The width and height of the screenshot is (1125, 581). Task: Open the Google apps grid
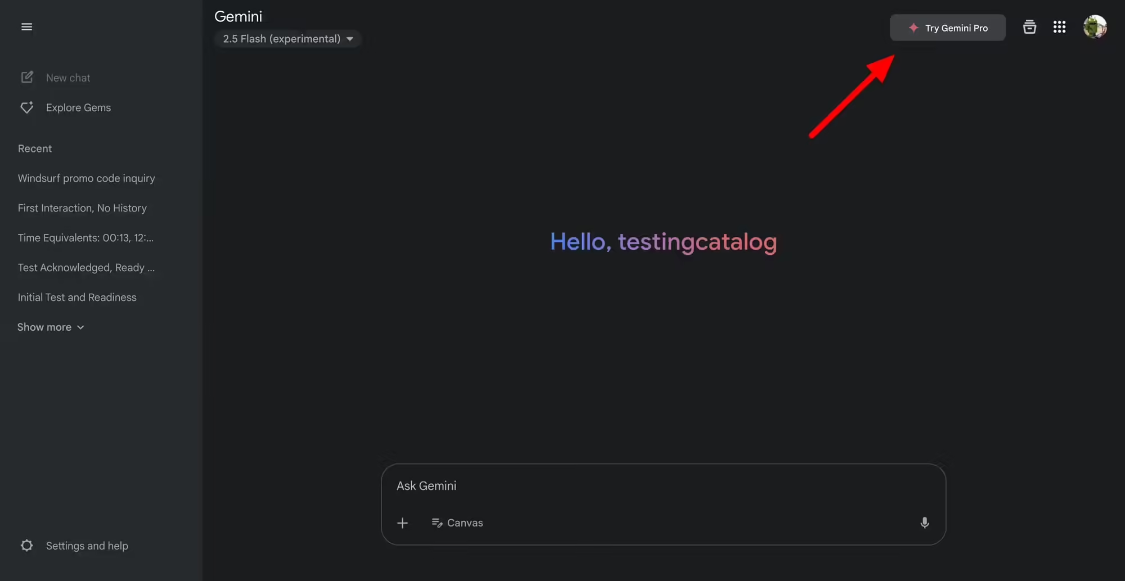tap(1060, 27)
